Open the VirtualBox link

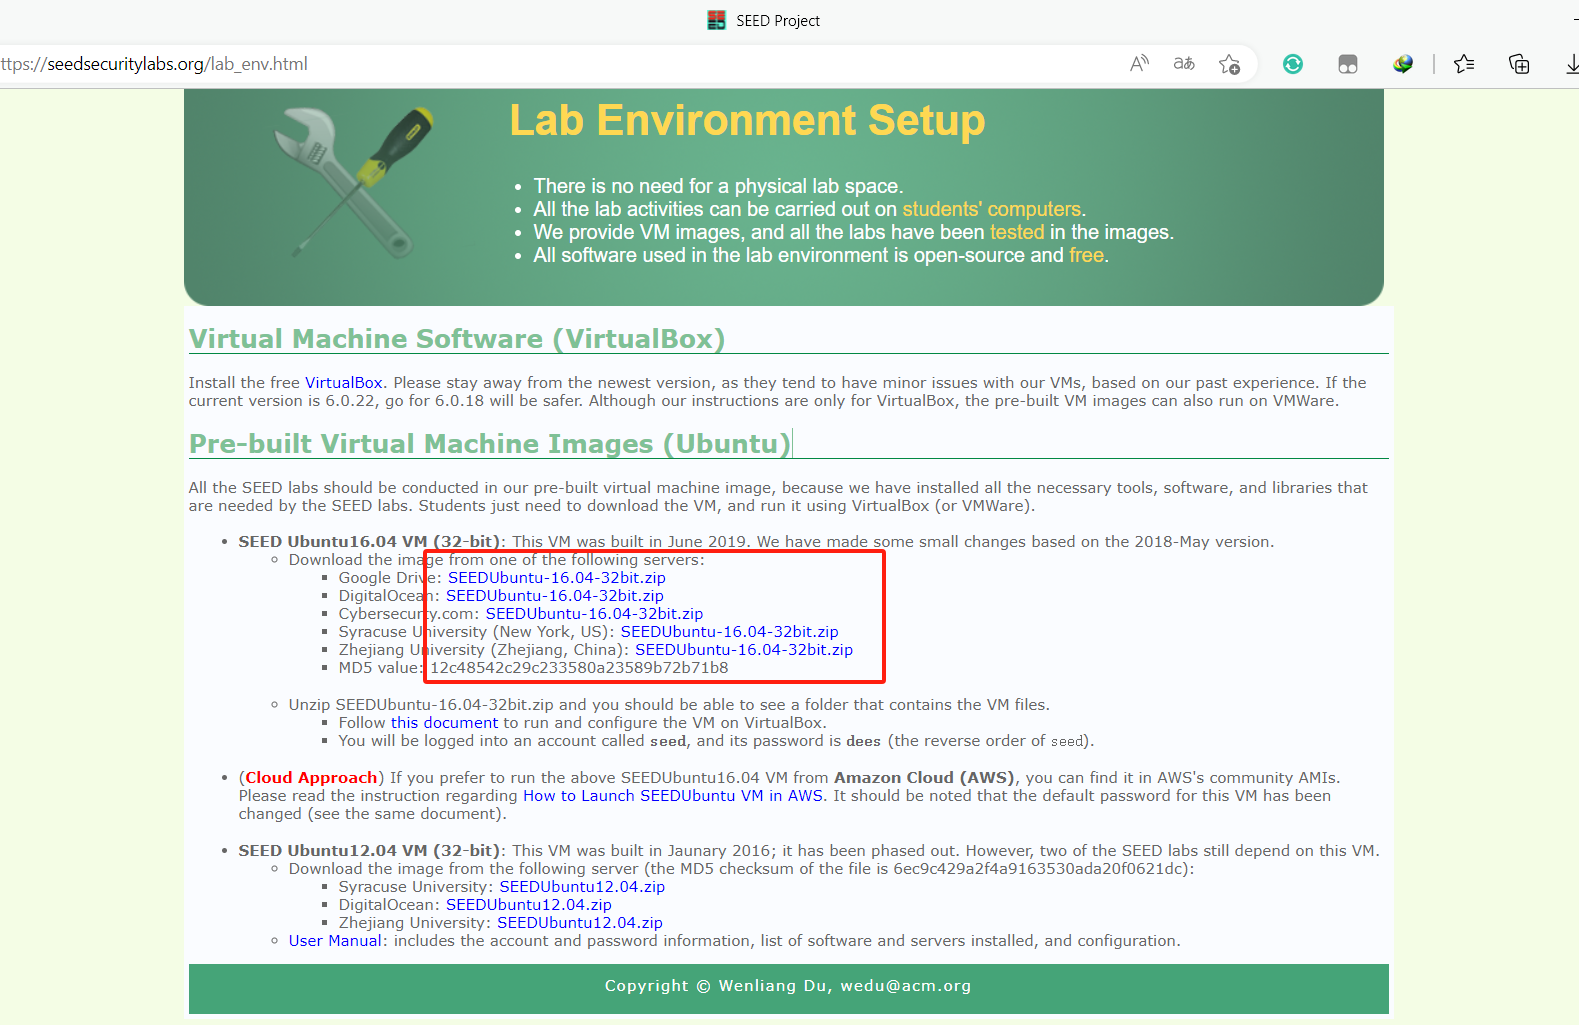pyautogui.click(x=344, y=383)
